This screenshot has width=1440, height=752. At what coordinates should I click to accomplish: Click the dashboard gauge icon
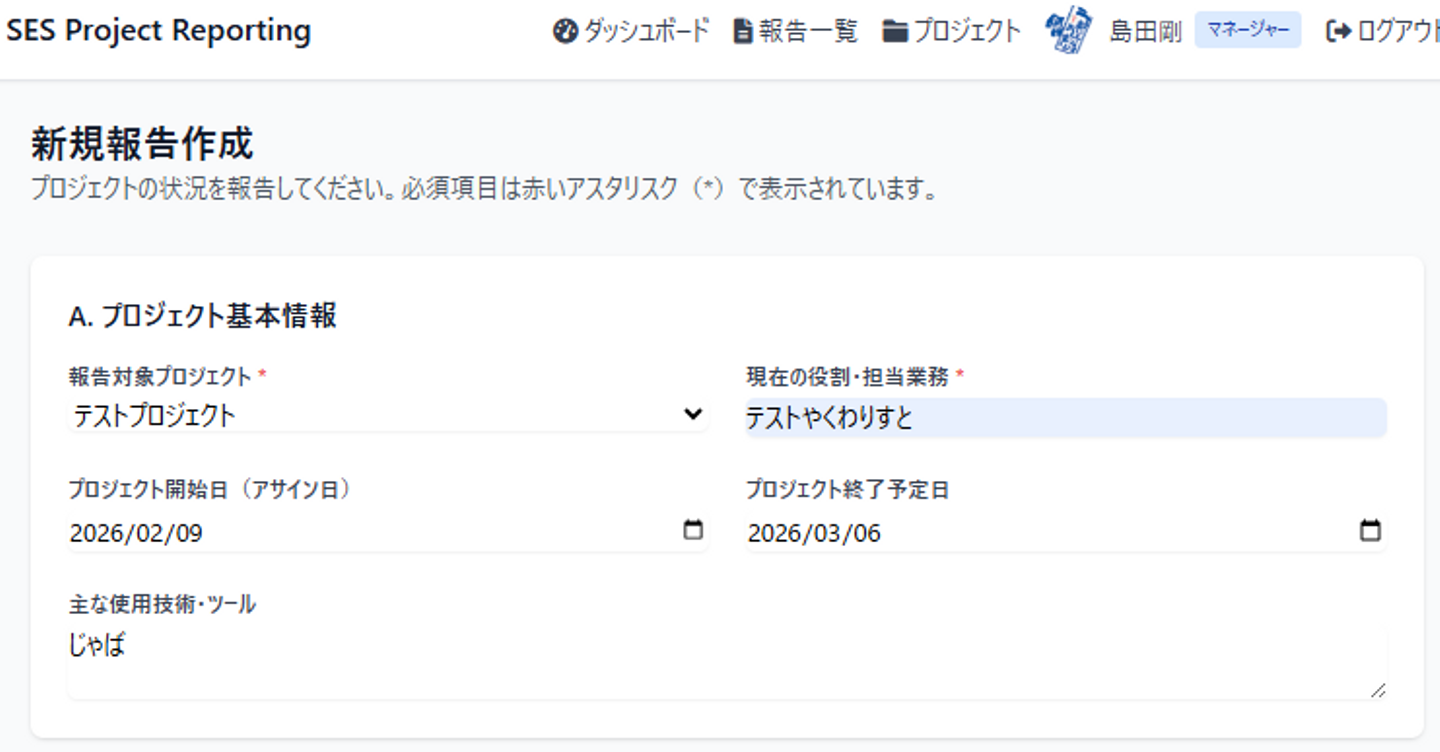pos(565,32)
